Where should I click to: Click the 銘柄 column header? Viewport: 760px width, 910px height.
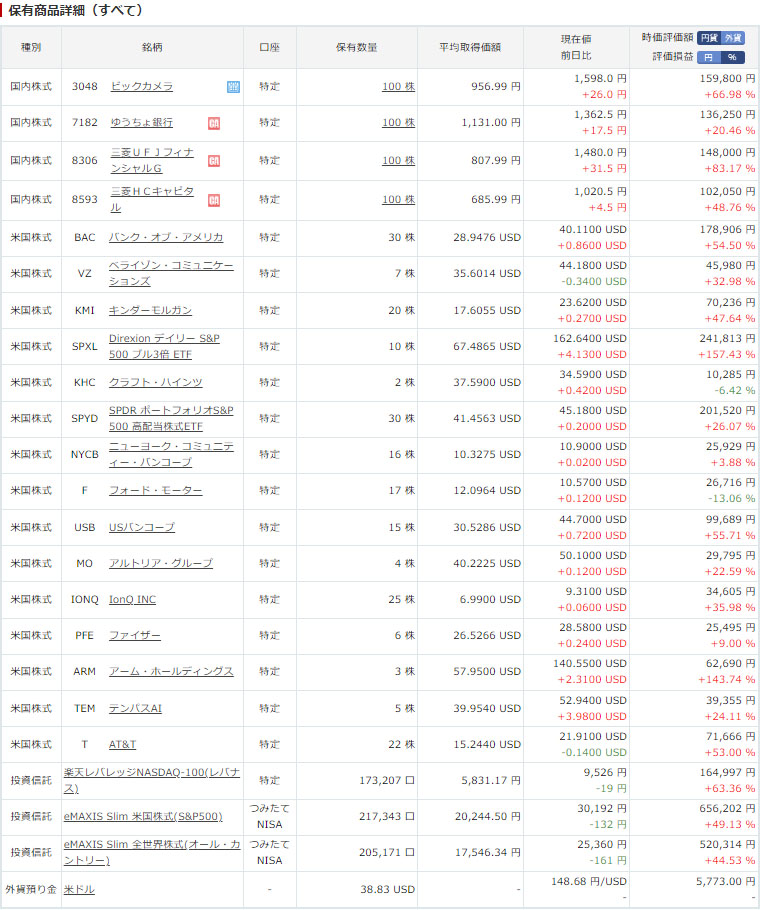(x=152, y=47)
